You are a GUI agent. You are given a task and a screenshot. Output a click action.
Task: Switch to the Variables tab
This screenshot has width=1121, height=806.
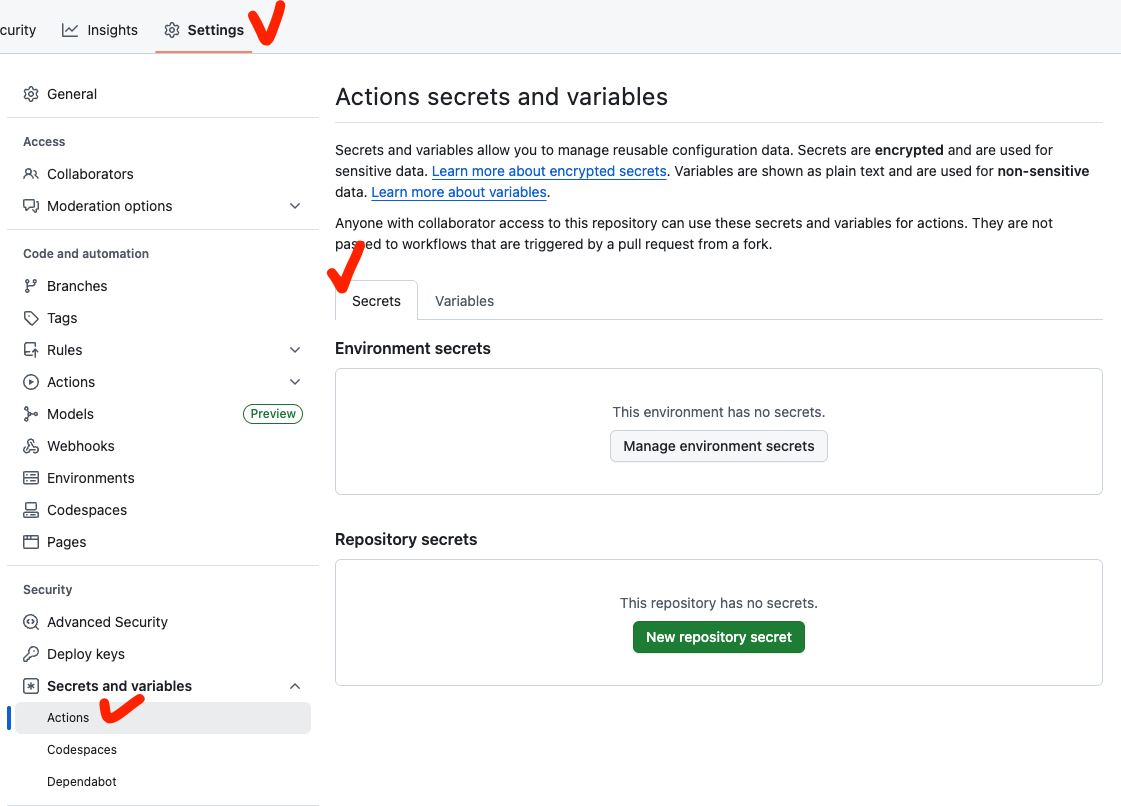point(464,301)
